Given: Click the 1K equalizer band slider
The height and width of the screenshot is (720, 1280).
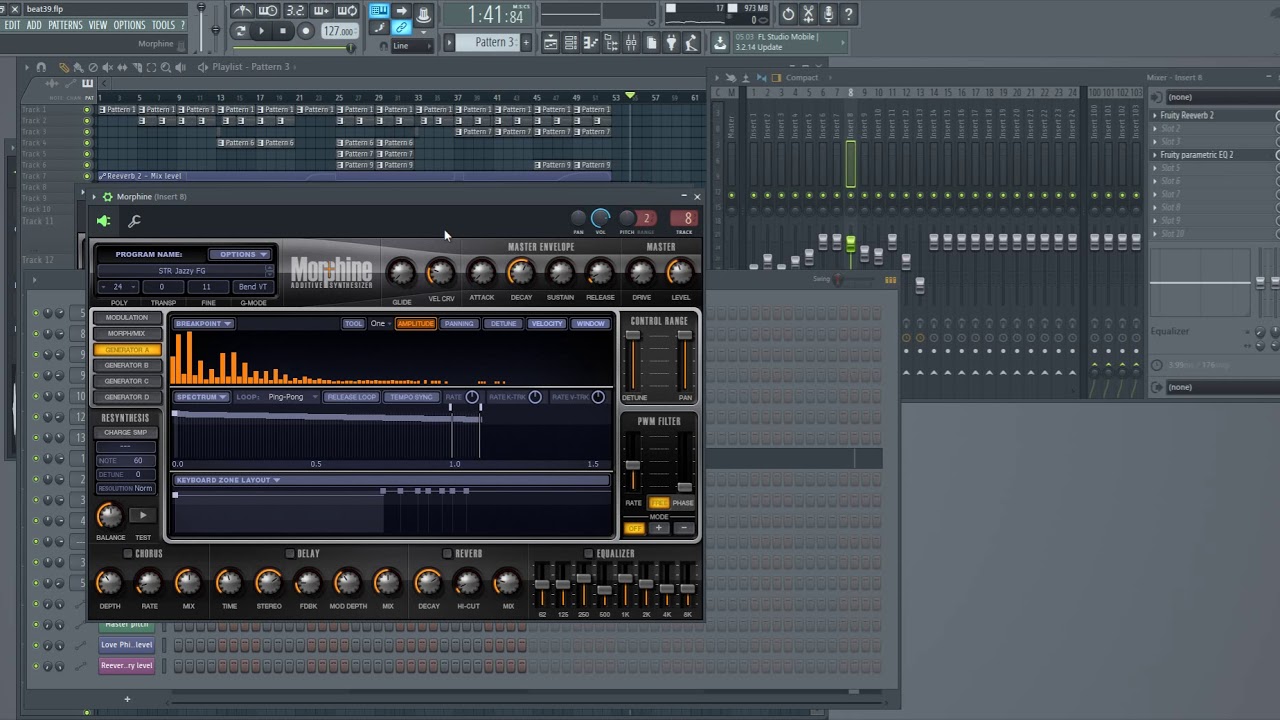Looking at the screenshot, I should [625, 585].
